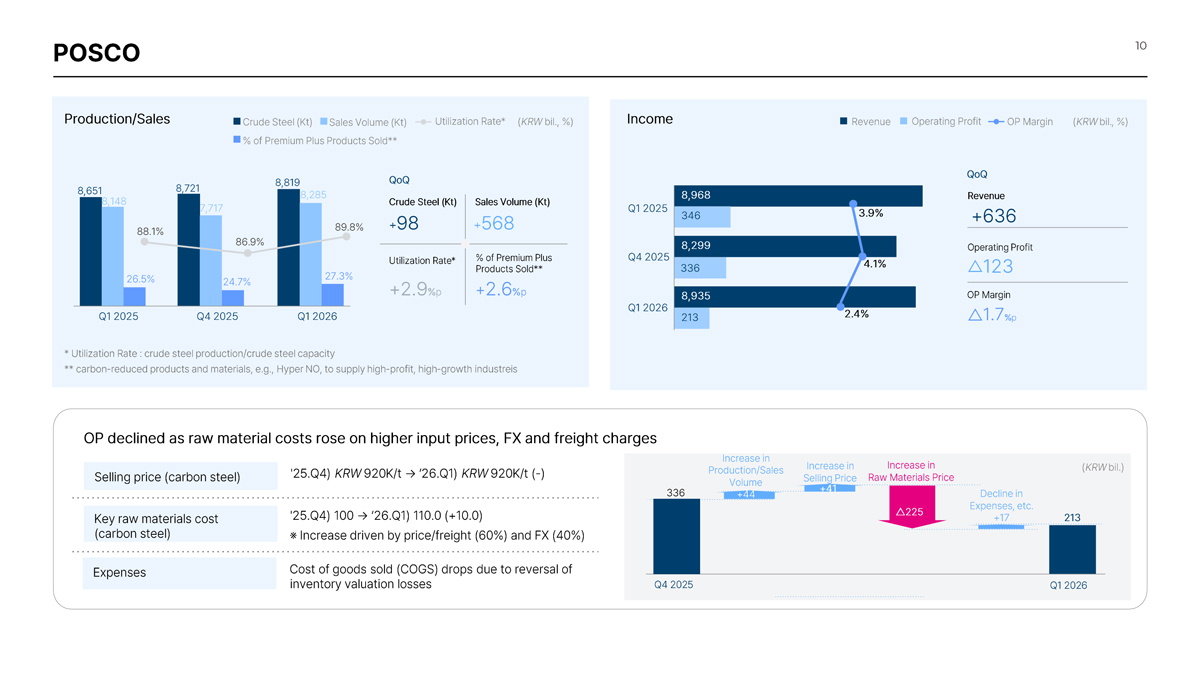Click the +636 revenue QoQ figure
Viewport: 1200px width, 675px height.
coord(993,217)
